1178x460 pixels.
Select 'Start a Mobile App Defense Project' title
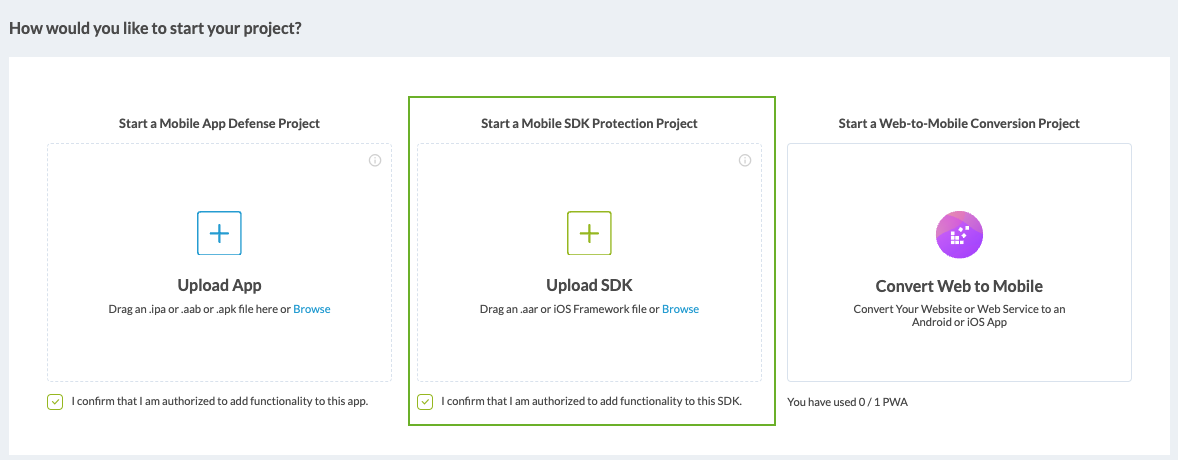[219, 124]
